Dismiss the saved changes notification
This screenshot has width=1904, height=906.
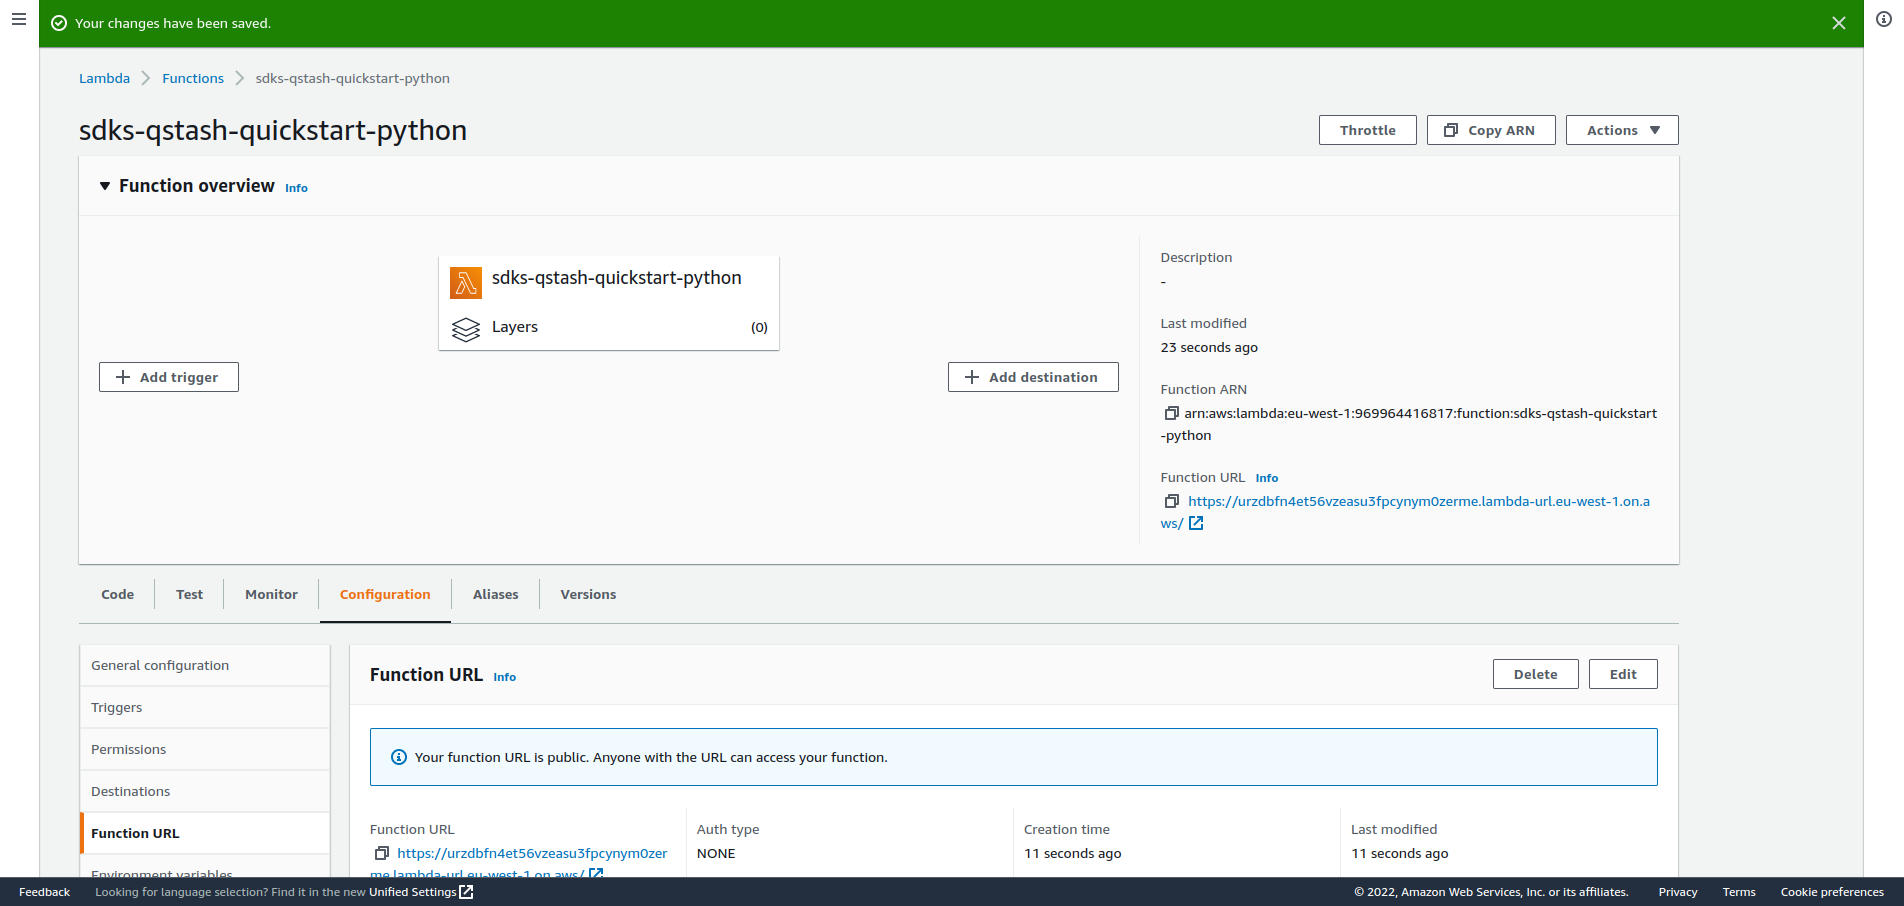1838,23
